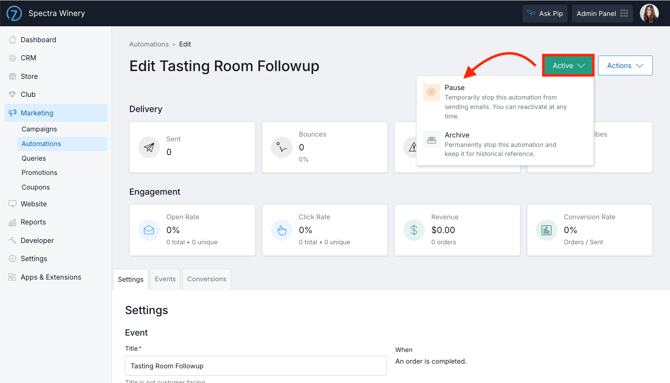Viewport: 670px width, 383px height.
Task: Open Queries in Marketing submenu
Action: 34,158
